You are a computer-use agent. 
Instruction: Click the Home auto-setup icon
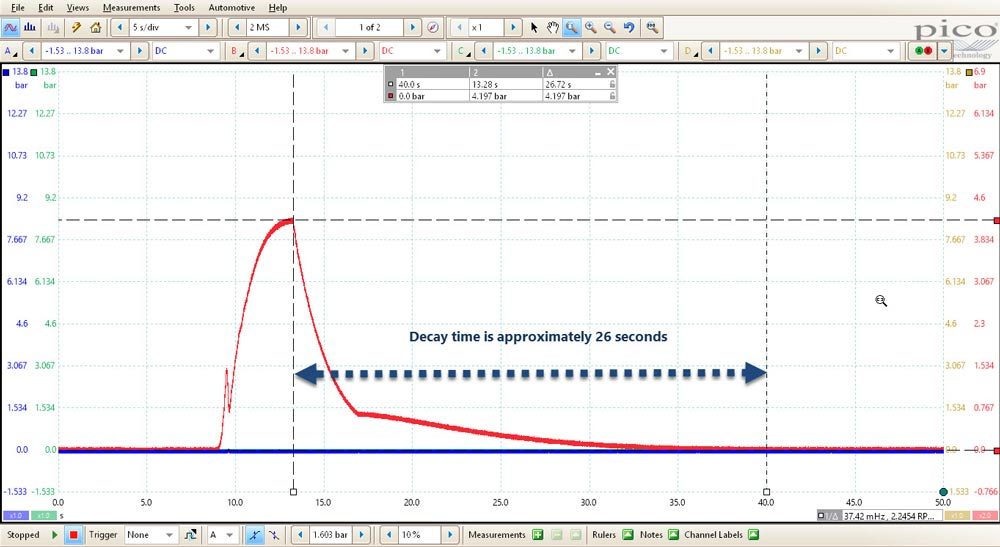click(96, 27)
